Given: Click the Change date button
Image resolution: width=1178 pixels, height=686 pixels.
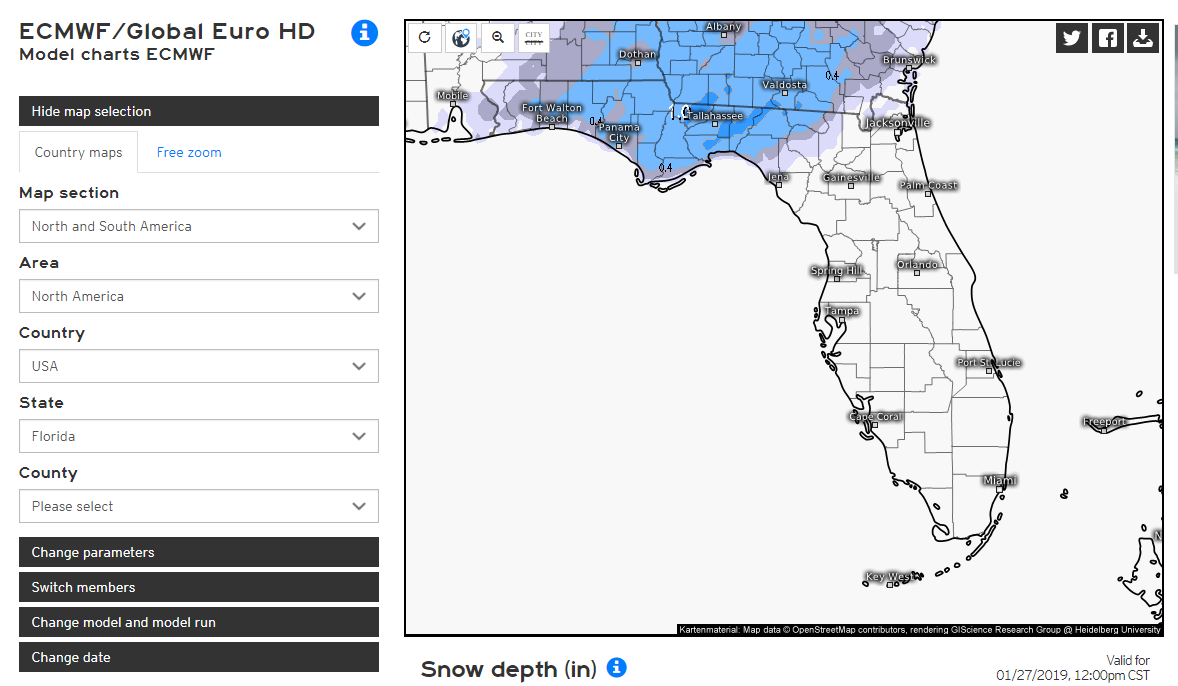Looking at the screenshot, I should [199, 657].
